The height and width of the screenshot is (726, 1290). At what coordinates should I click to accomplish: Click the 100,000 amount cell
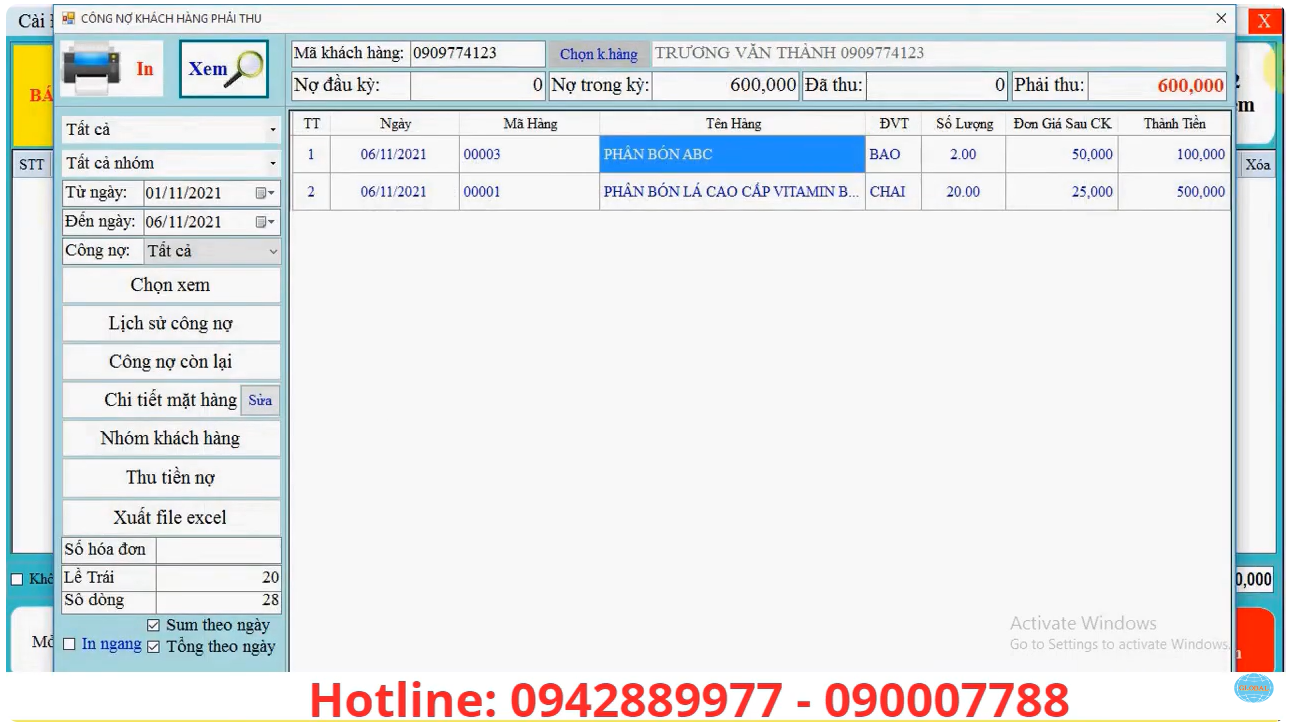pos(1175,155)
